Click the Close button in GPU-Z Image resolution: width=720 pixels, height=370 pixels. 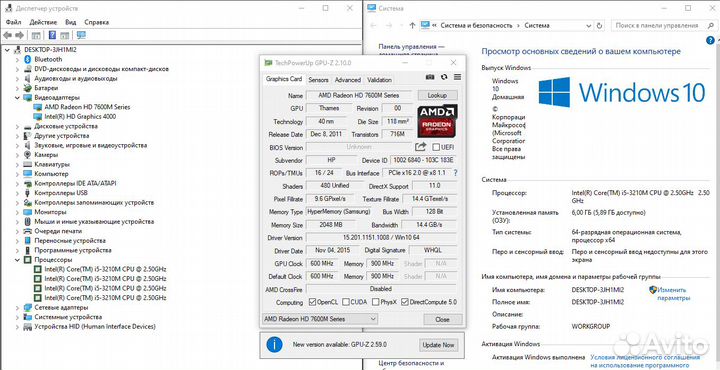443,319
